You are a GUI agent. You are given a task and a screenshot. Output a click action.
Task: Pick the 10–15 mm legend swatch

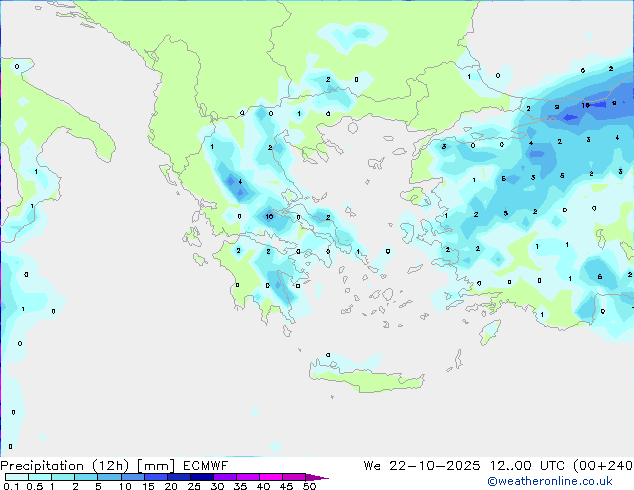click(x=132, y=477)
